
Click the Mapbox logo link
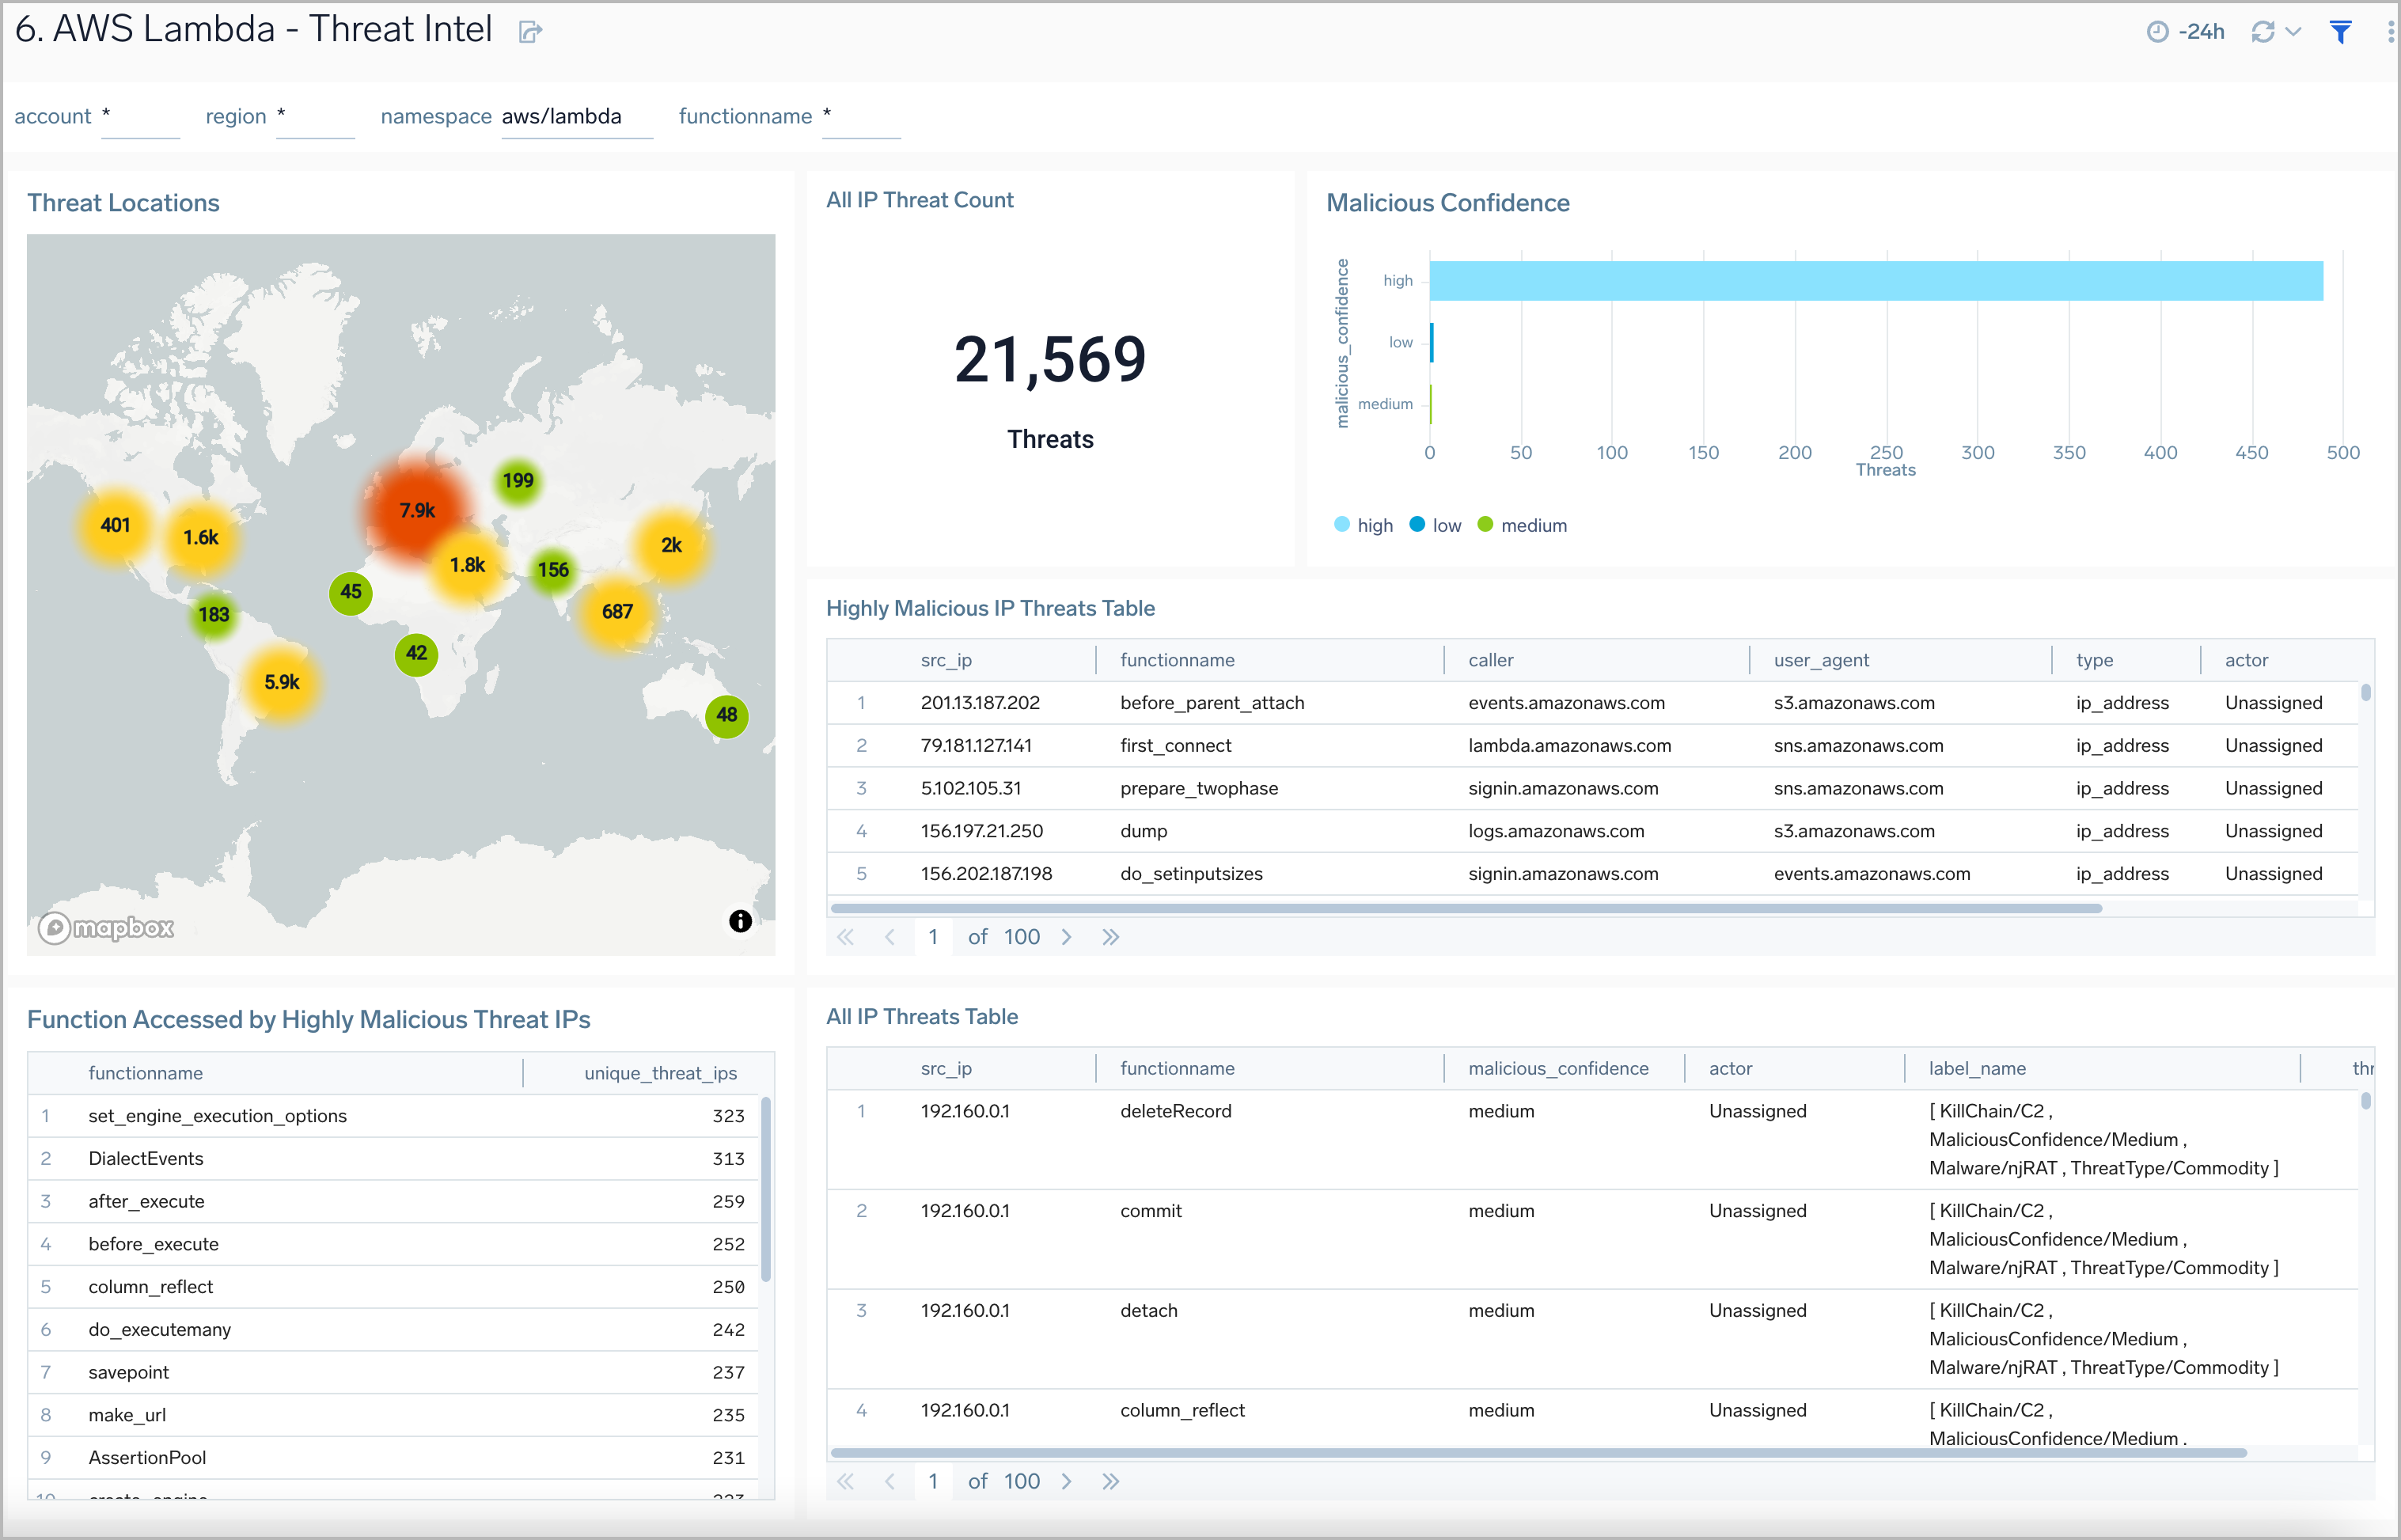click(106, 928)
